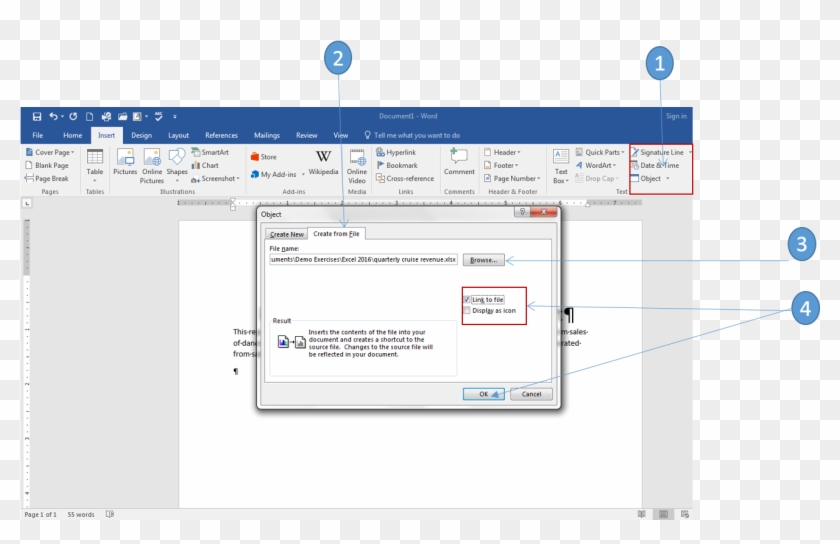Open the Customize Quick Access Toolbar arrow

click(175, 116)
